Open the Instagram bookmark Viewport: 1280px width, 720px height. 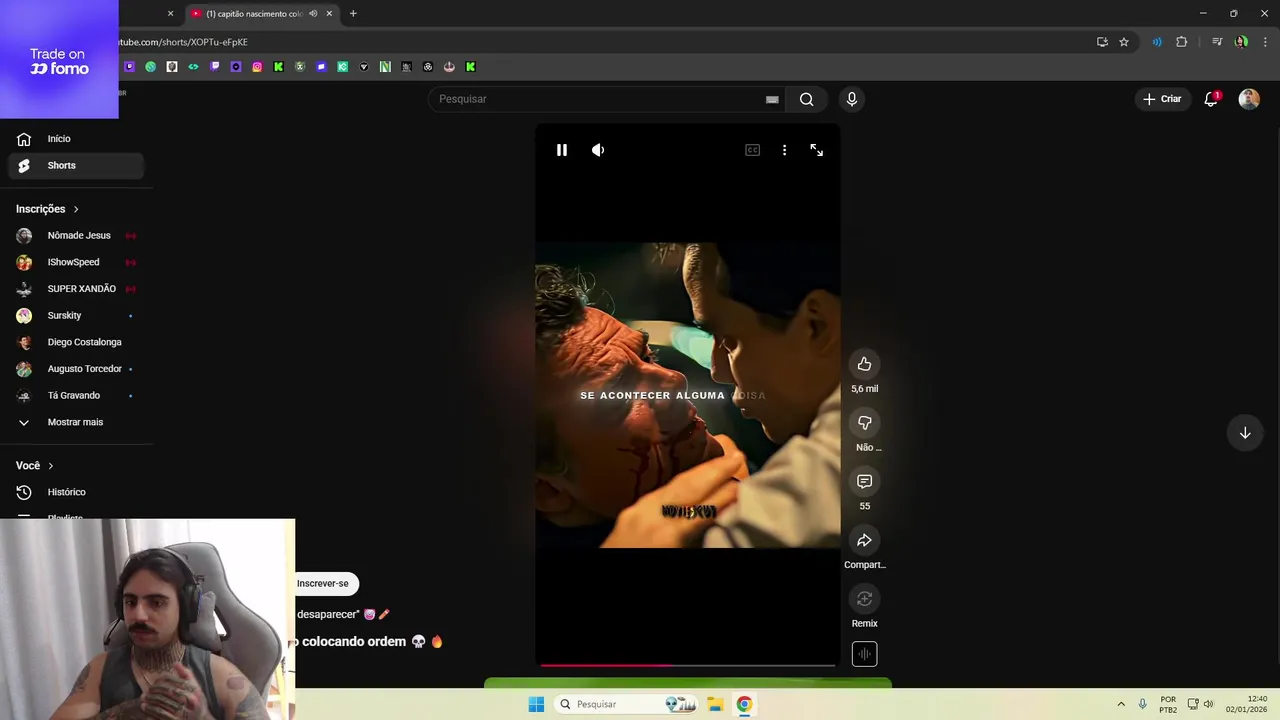coord(257,67)
